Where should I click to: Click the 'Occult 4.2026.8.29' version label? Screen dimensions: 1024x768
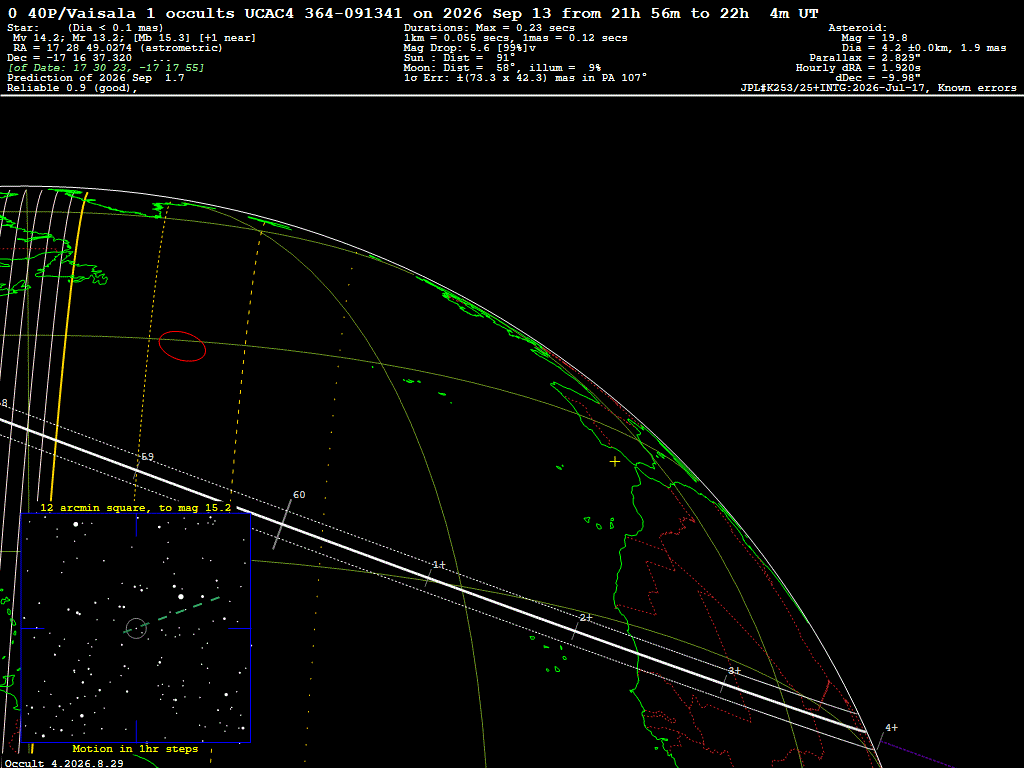click(x=64, y=763)
